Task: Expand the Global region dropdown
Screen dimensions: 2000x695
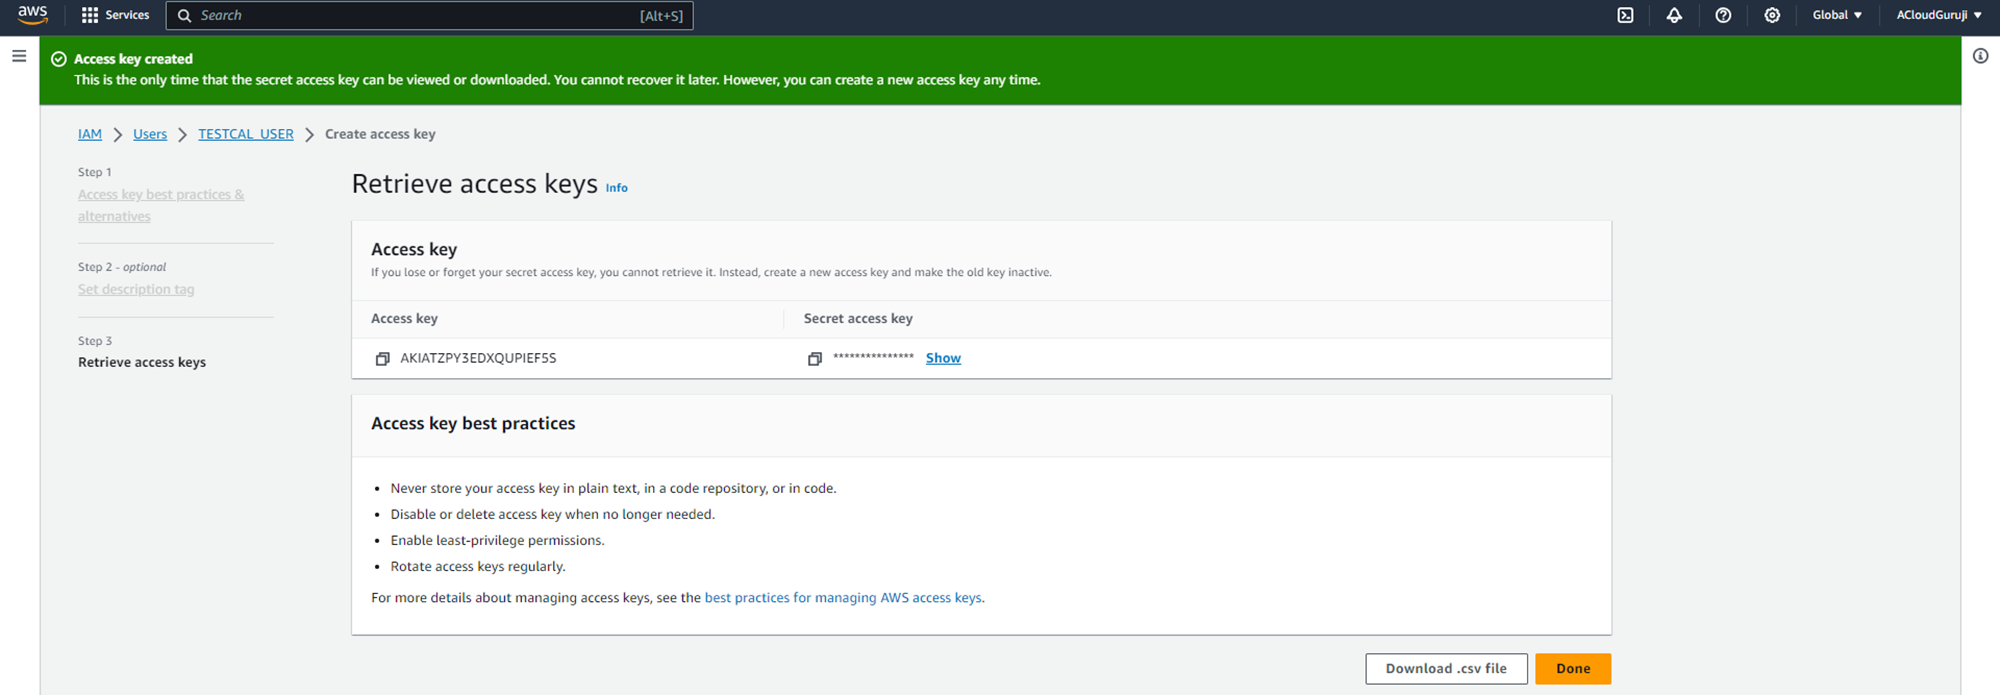Action: click(1837, 15)
